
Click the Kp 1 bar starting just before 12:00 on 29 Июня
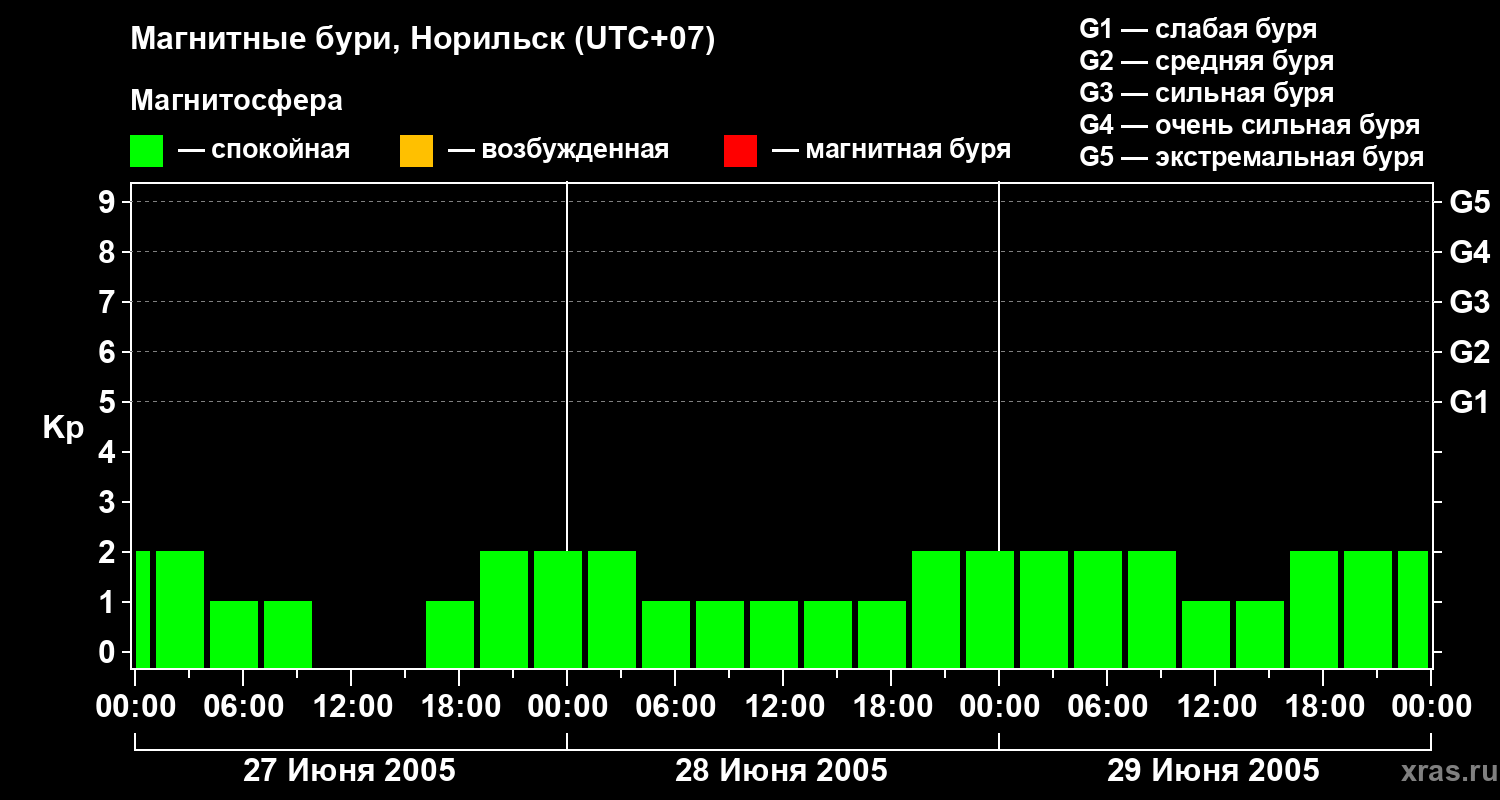click(x=1206, y=634)
